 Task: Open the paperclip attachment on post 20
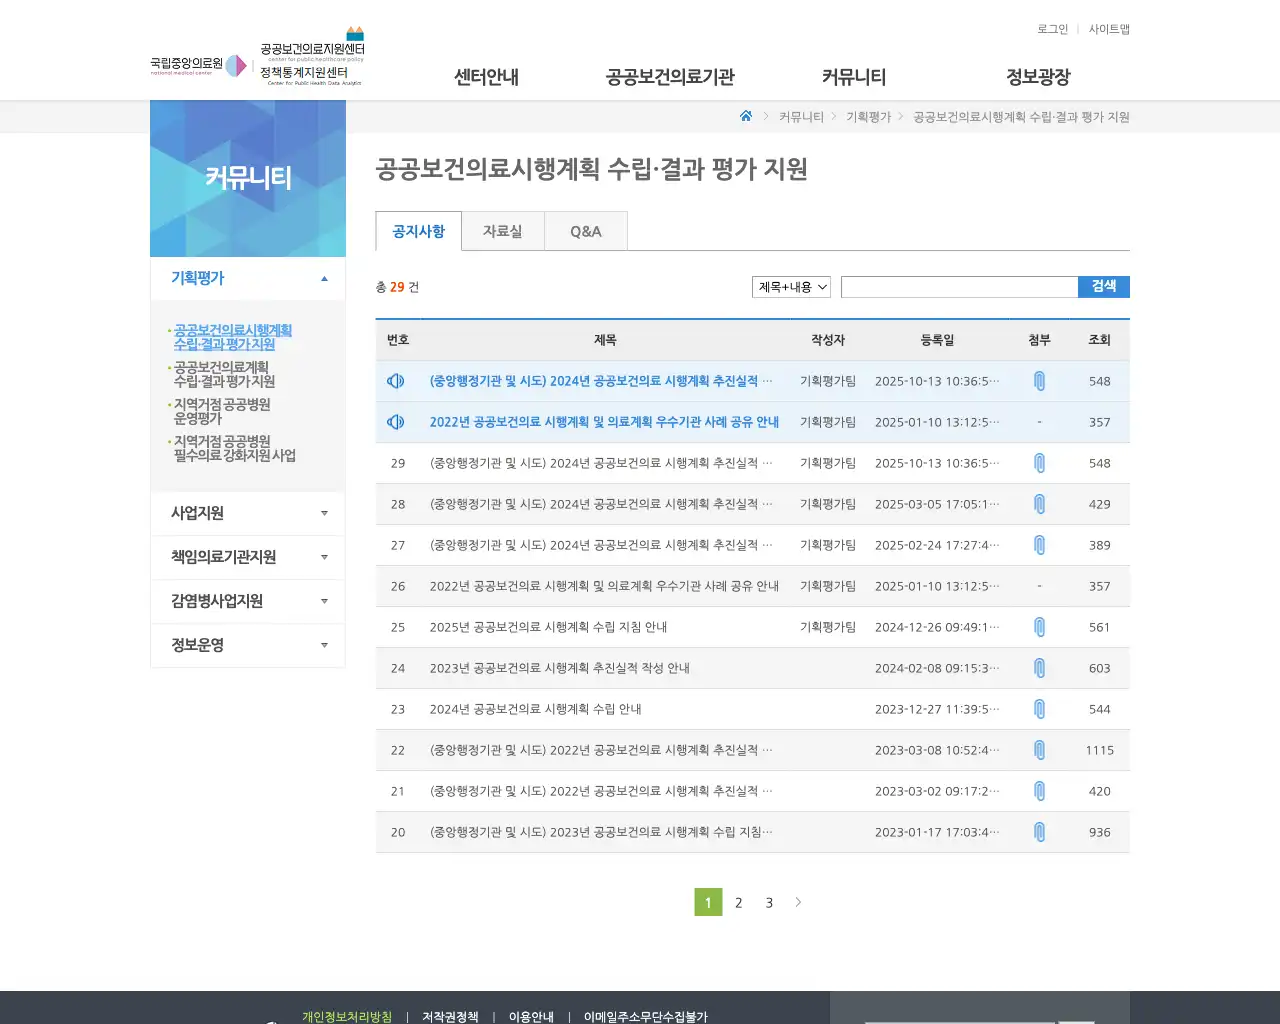(1039, 831)
